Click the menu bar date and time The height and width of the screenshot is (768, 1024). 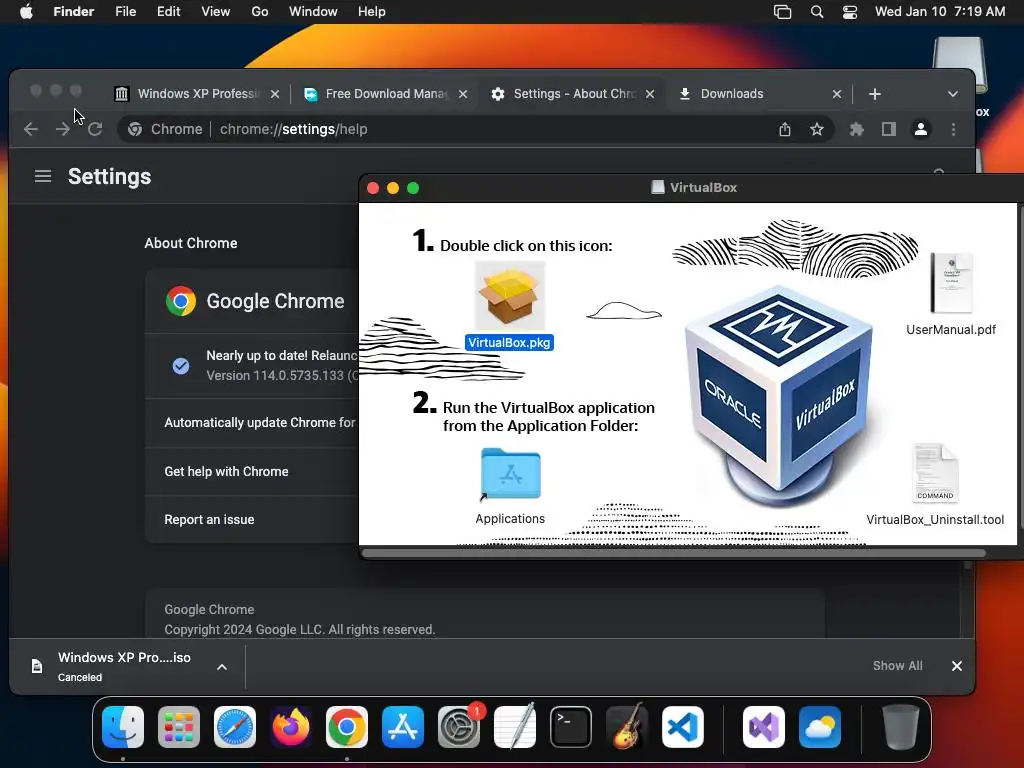pos(940,12)
